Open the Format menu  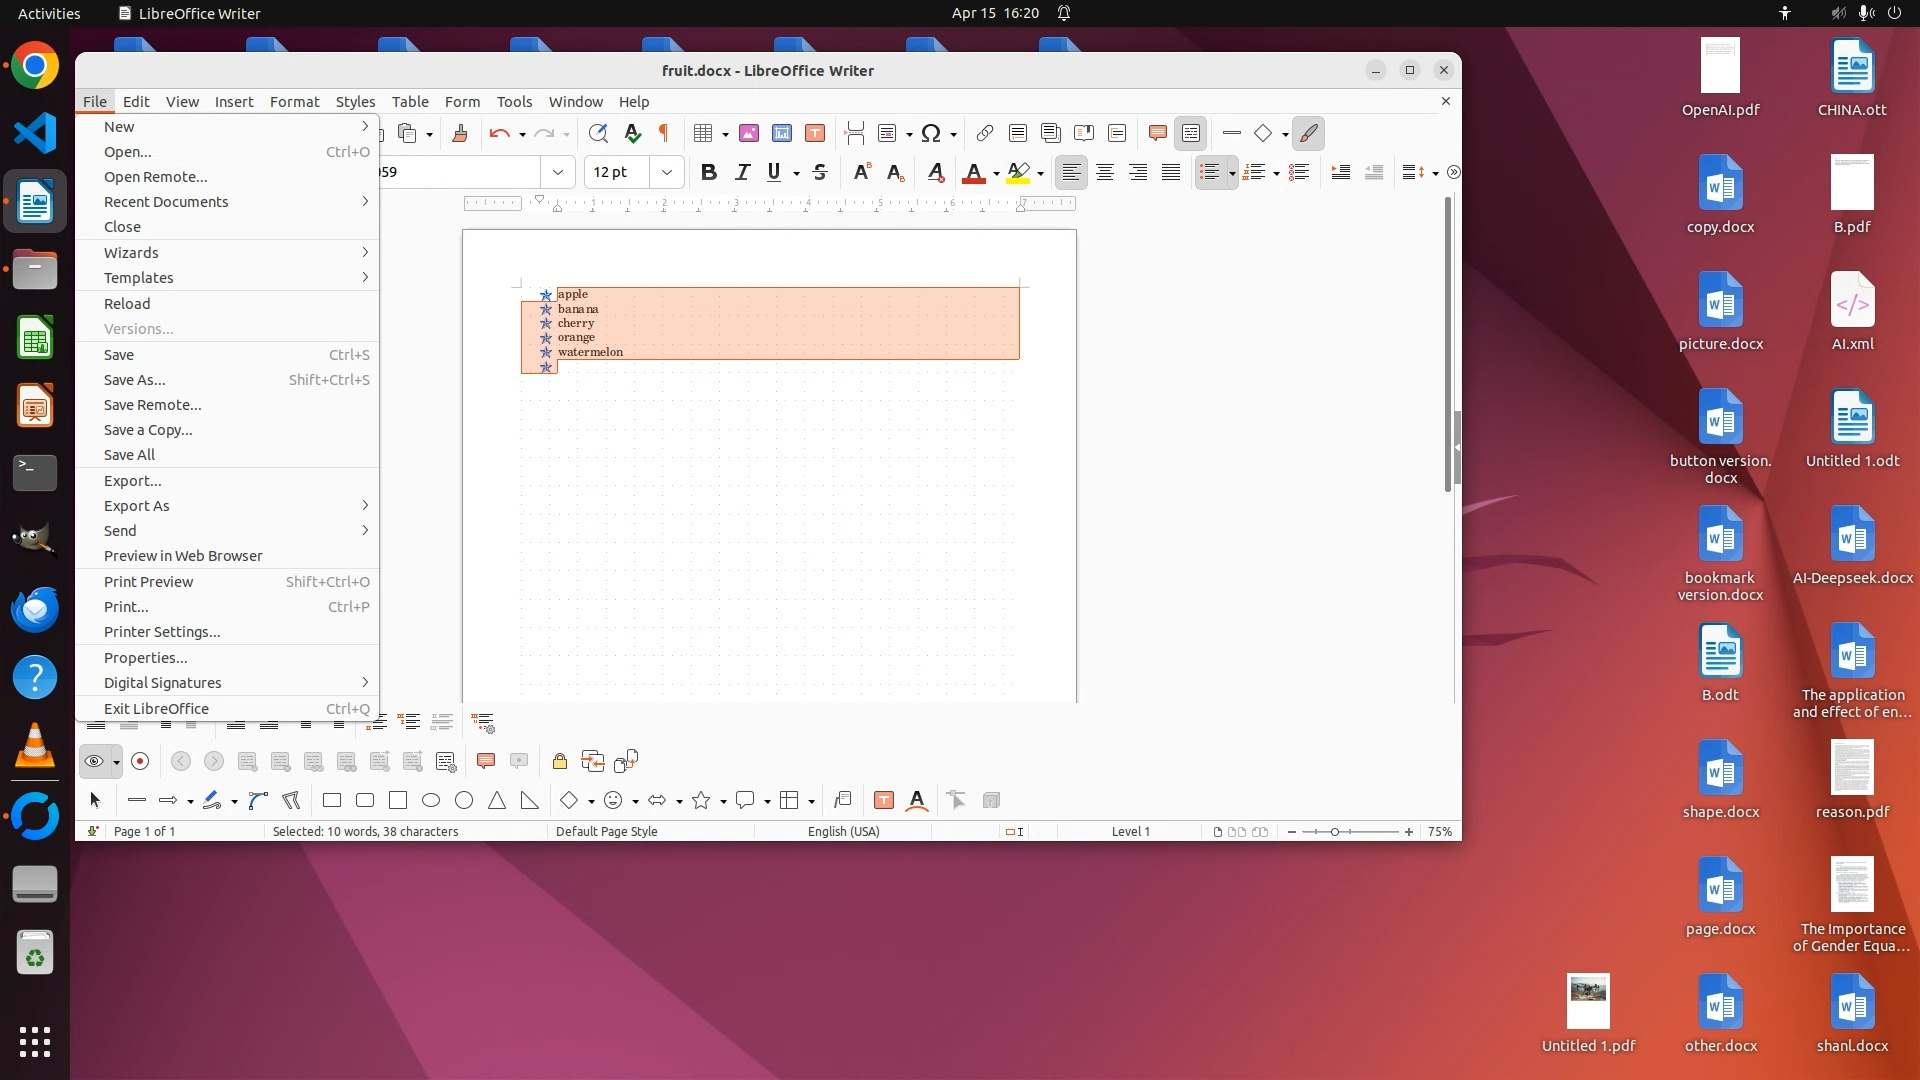click(294, 101)
